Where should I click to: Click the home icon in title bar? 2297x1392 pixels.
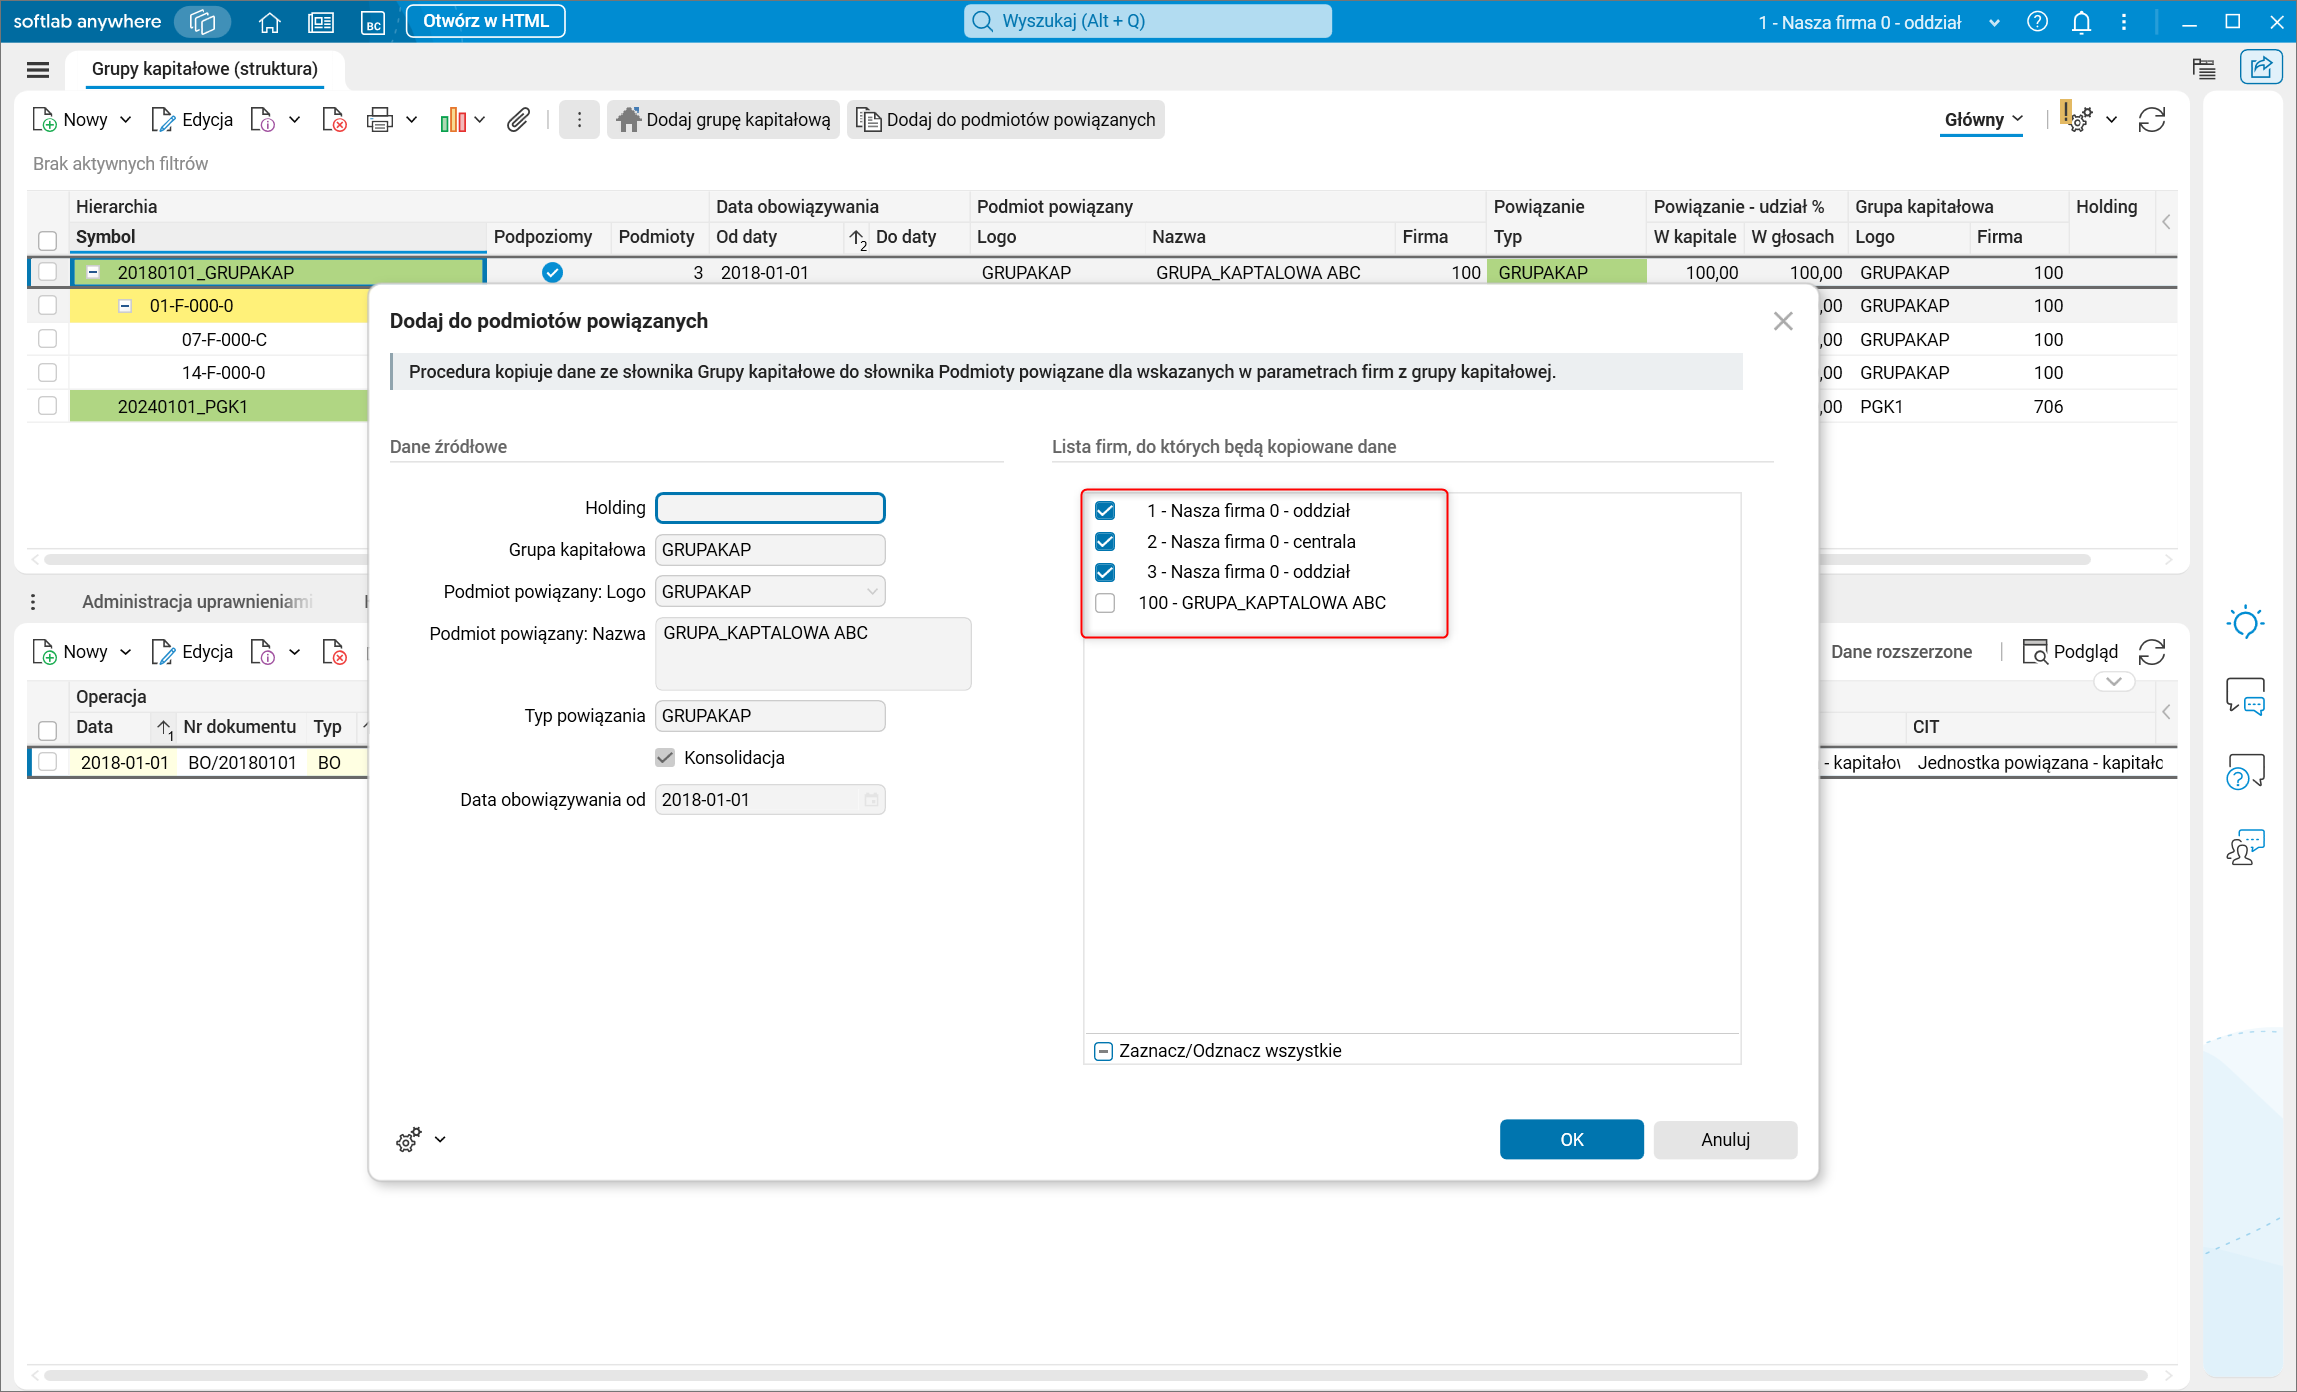tap(269, 22)
